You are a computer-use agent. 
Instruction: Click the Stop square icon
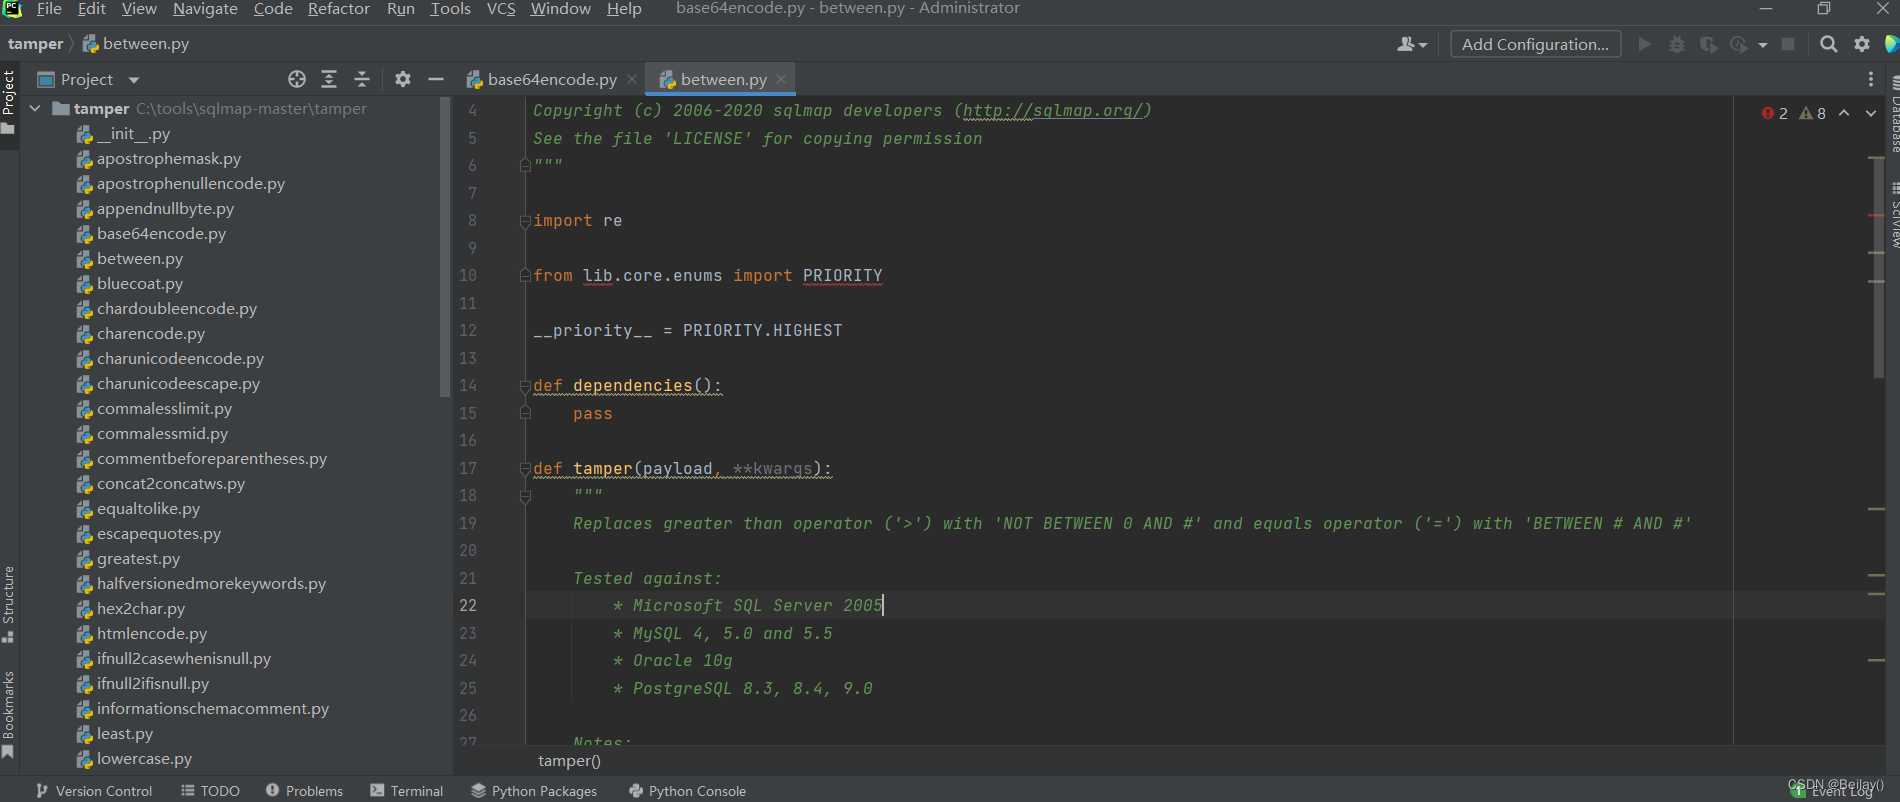click(x=1788, y=44)
